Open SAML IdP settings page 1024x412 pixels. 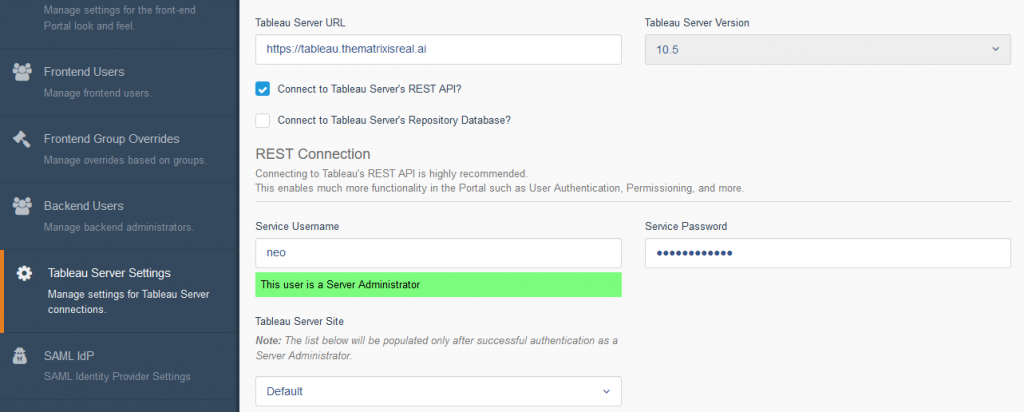pyautogui.click(x=120, y=366)
